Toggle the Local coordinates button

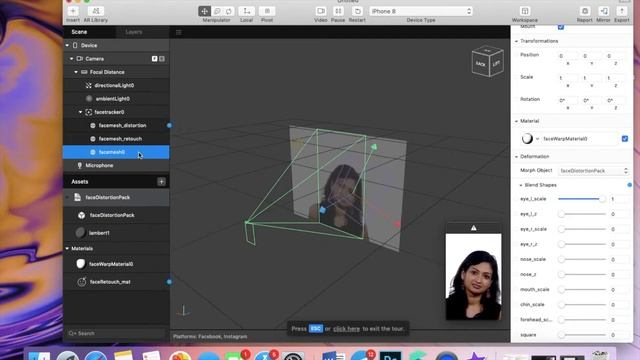pos(247,11)
